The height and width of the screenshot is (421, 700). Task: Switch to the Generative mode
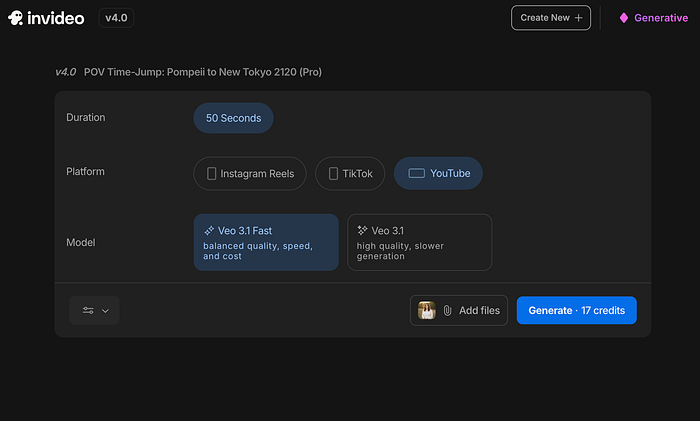tap(660, 18)
